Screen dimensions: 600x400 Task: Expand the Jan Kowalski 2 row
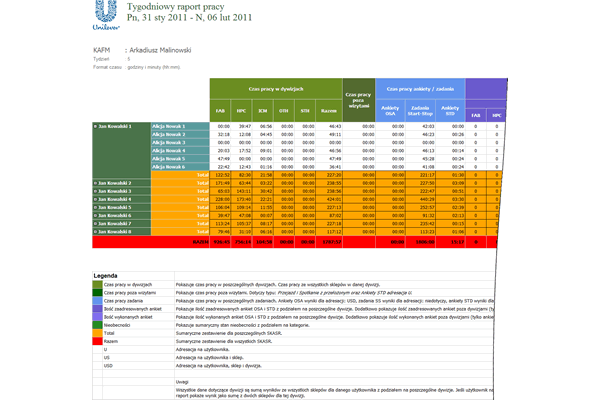[95, 183]
